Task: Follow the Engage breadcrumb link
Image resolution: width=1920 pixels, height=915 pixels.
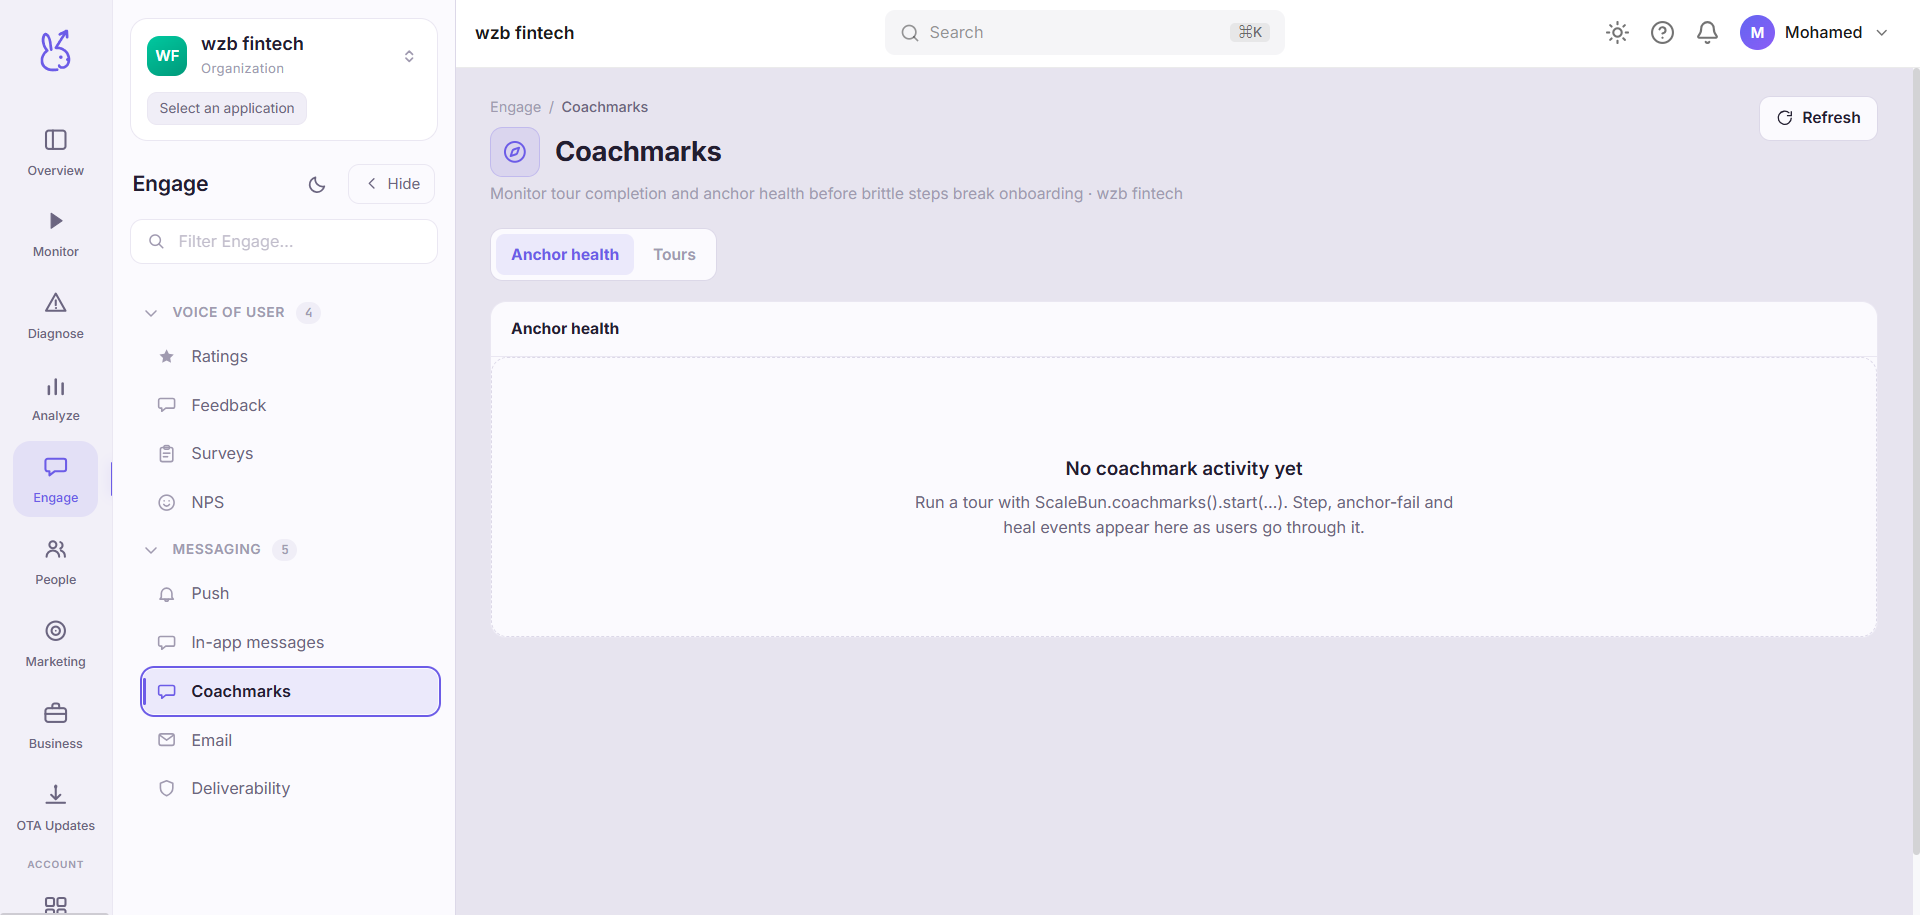Action: point(515,107)
